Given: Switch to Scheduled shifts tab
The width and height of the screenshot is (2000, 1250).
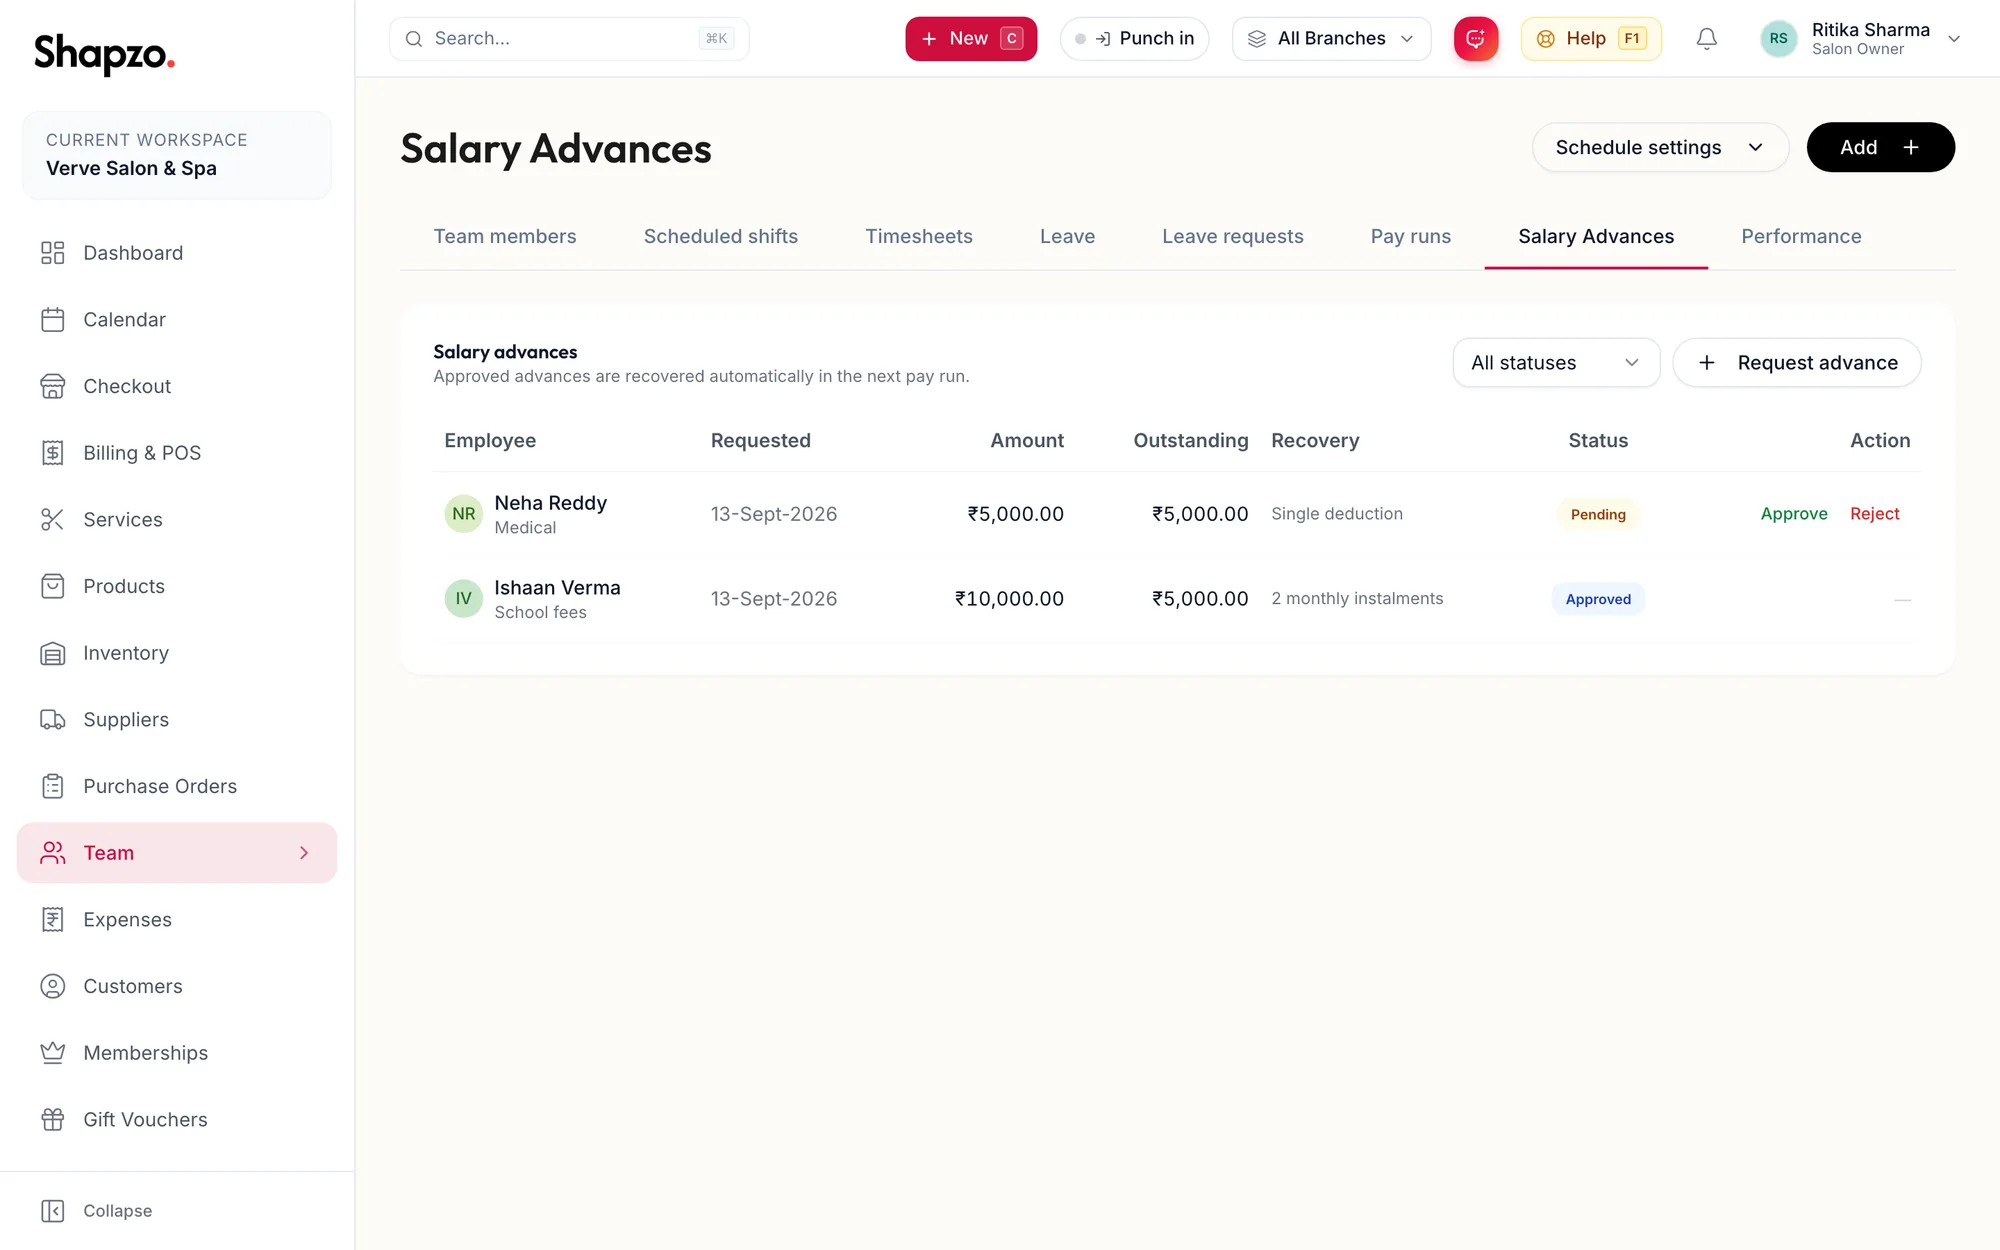Looking at the screenshot, I should [x=721, y=237].
